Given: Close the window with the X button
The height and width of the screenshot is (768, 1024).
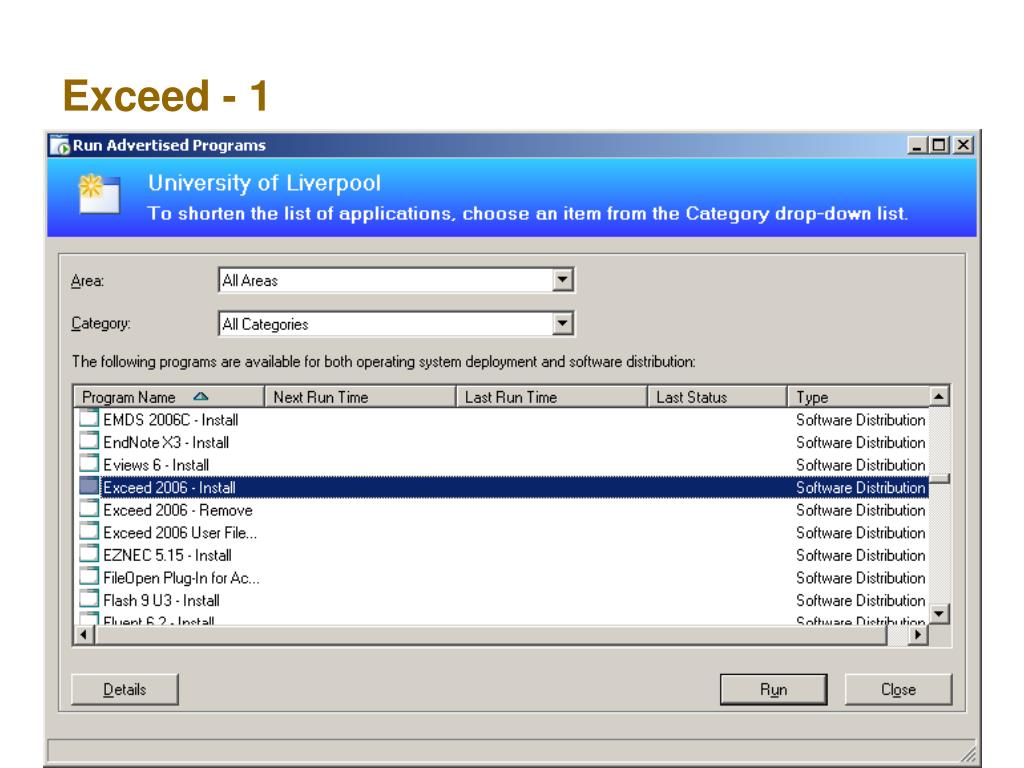Looking at the screenshot, I should coord(963,145).
